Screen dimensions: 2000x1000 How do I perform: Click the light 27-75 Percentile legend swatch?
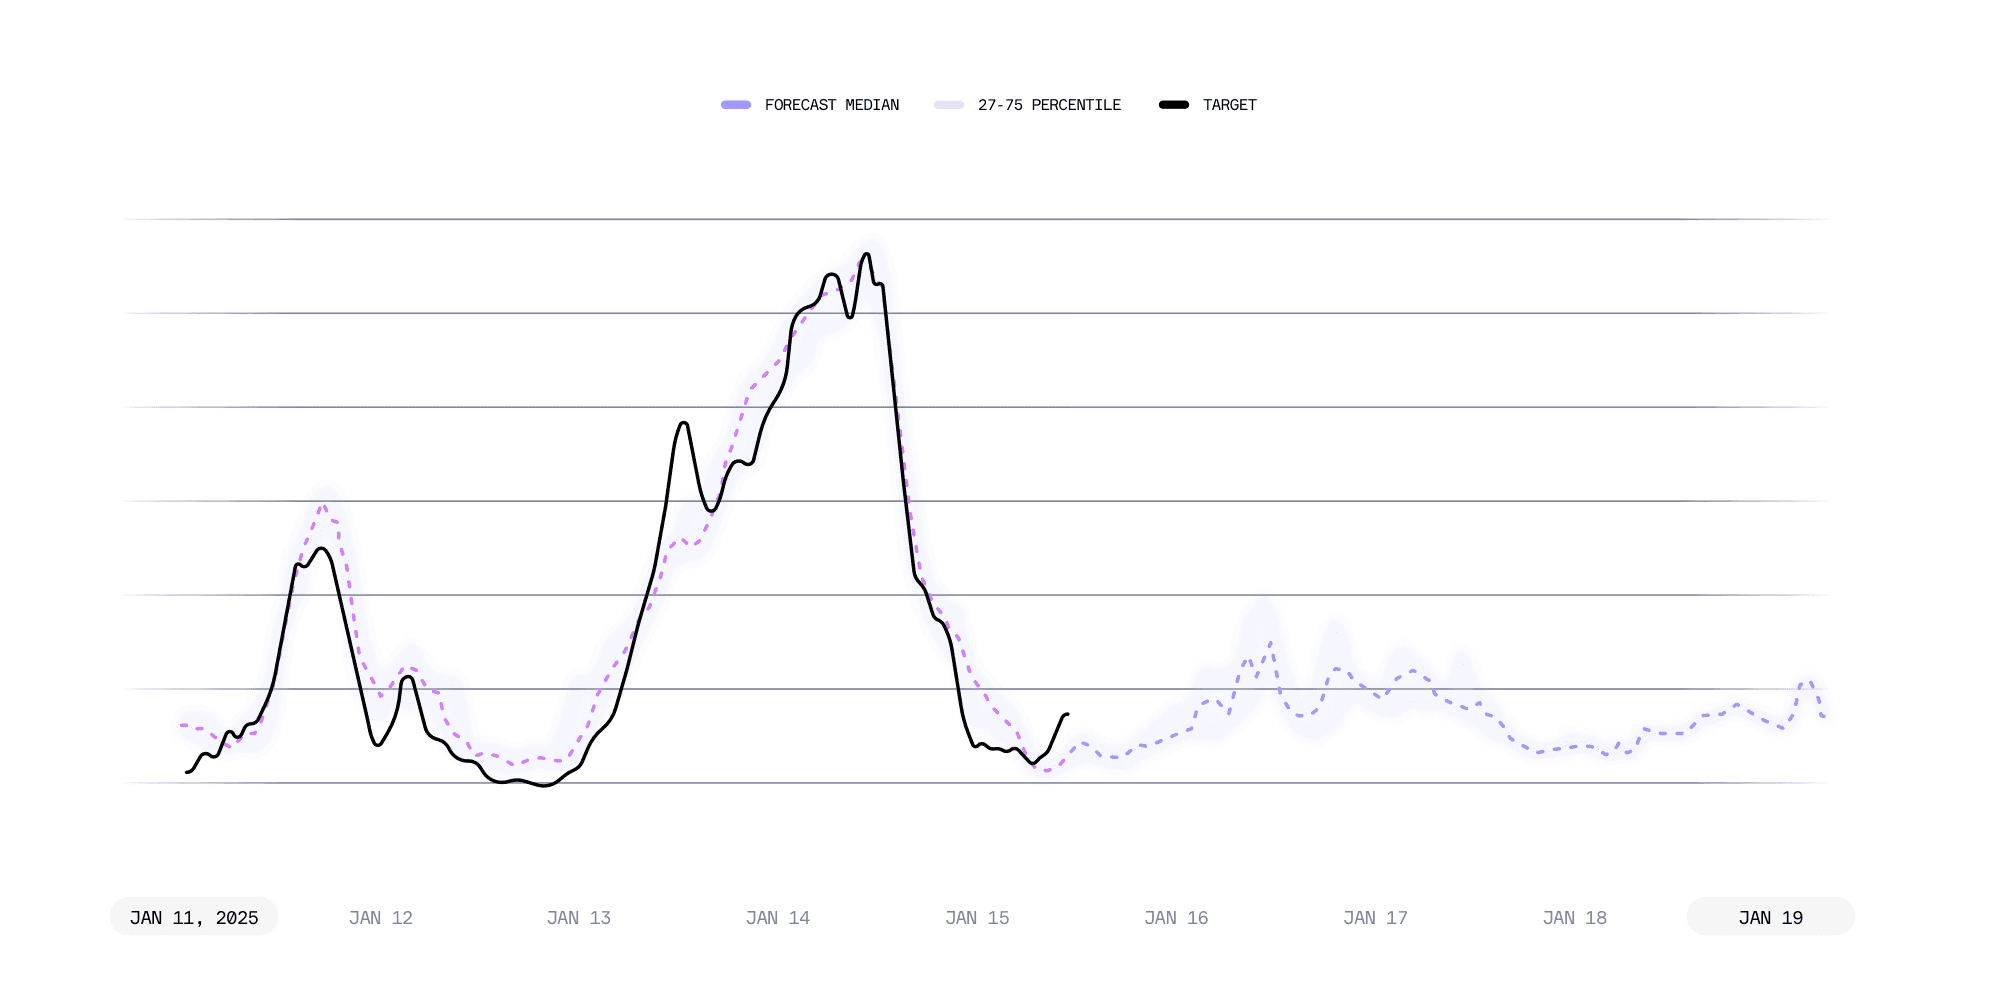[949, 105]
